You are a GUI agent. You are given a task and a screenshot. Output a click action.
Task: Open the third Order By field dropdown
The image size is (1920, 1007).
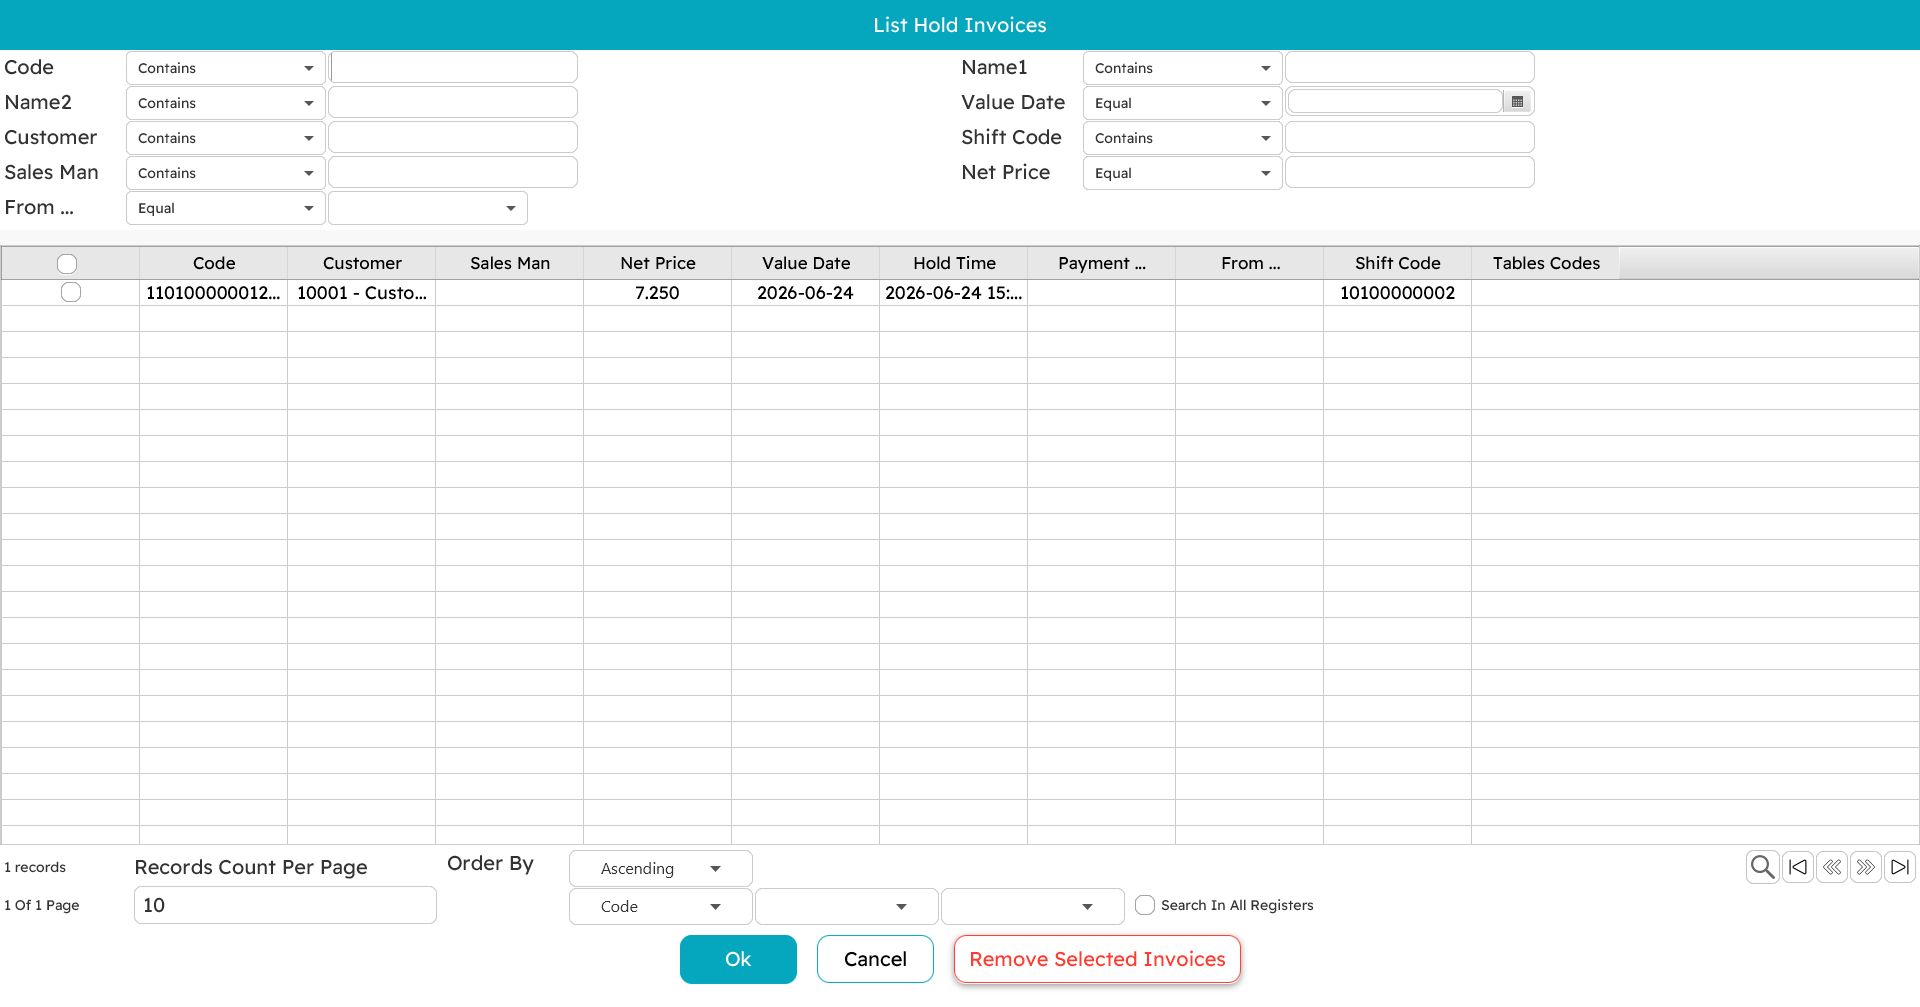(1033, 907)
